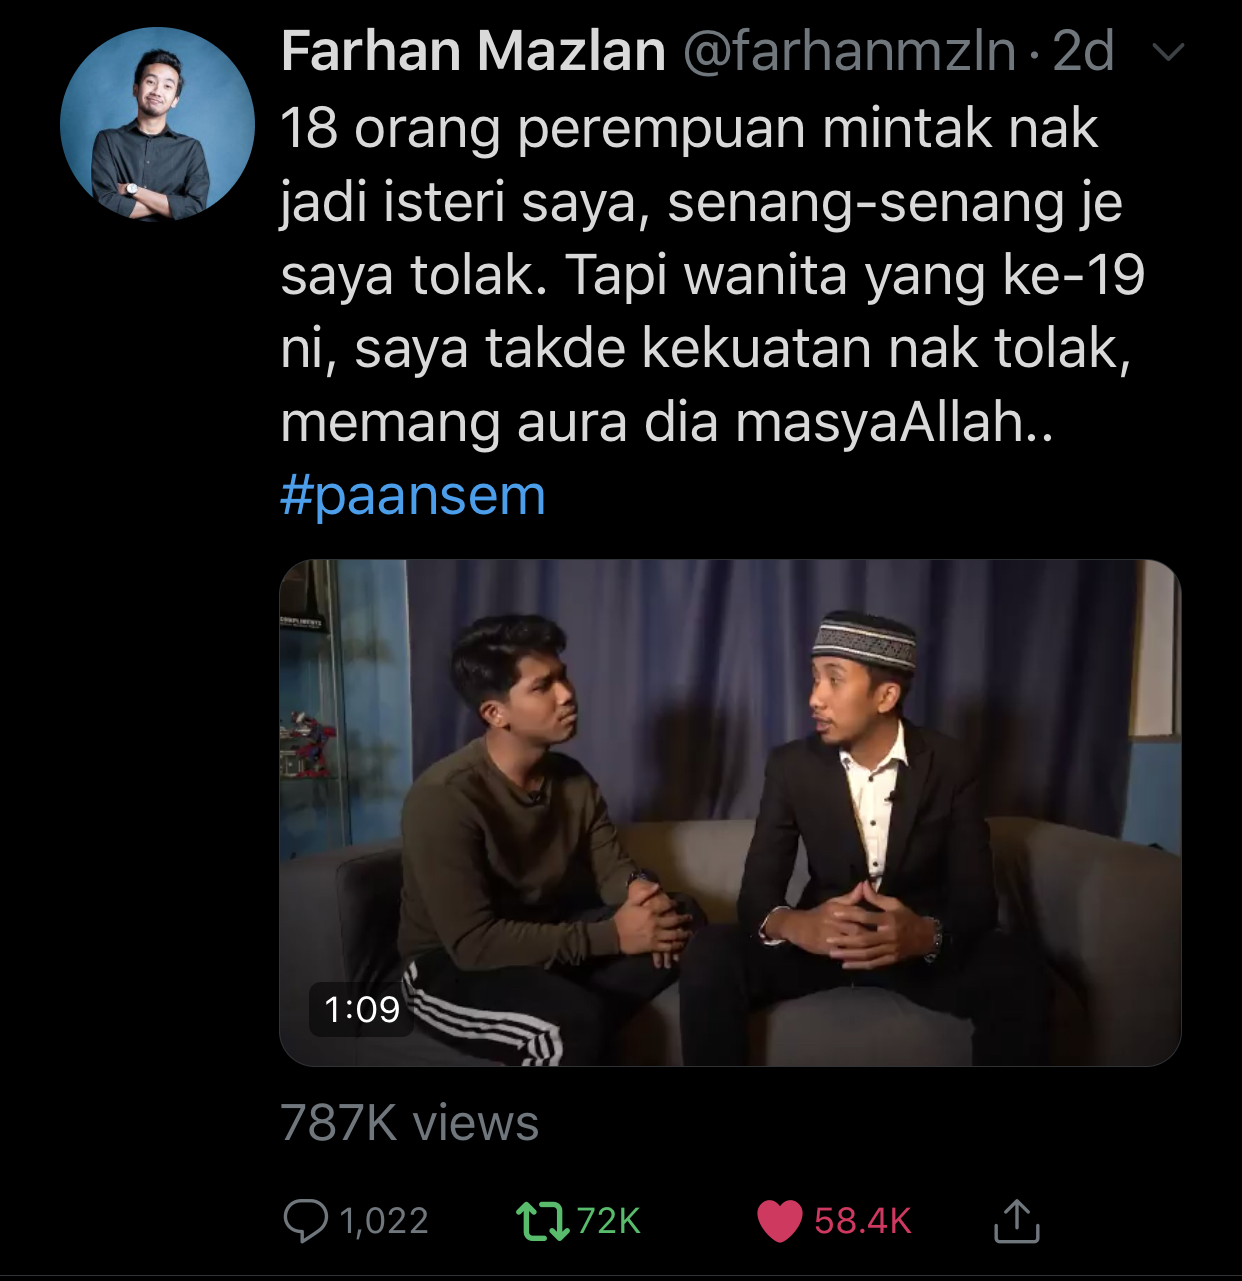The height and width of the screenshot is (1281, 1242).
Task: Unlike the tweet via red heart icon
Action: point(779,1221)
